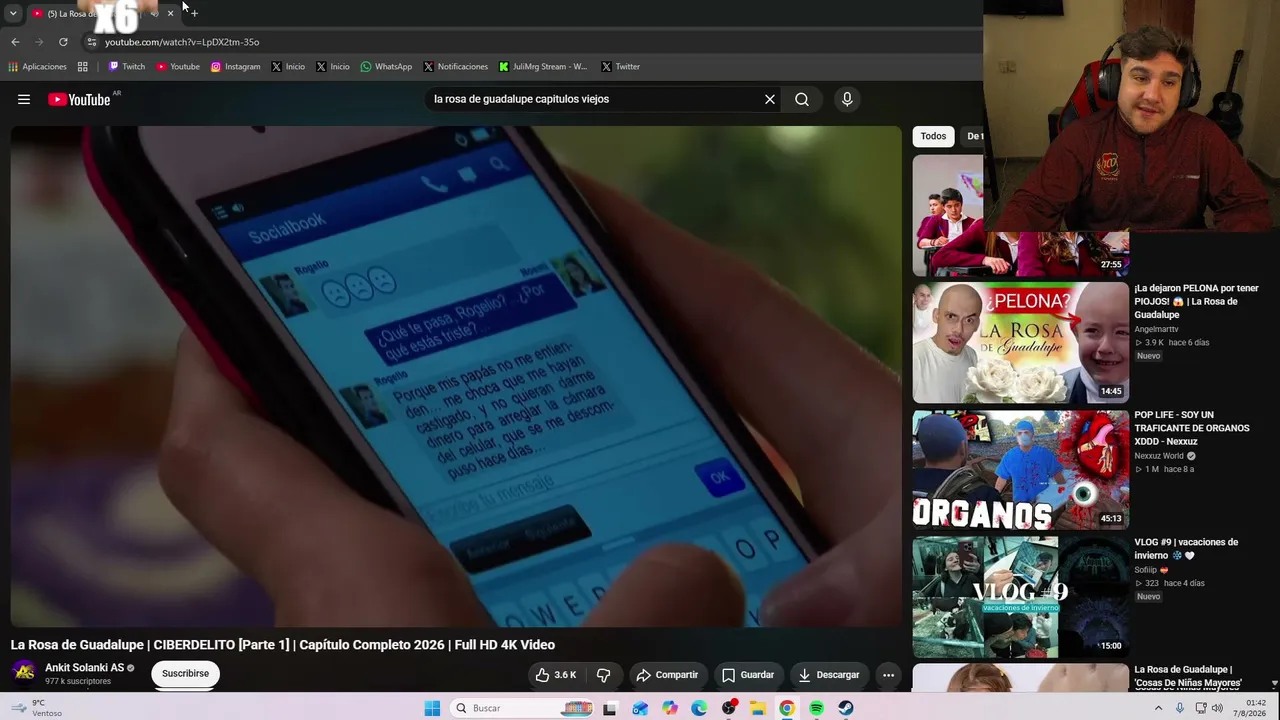Screen dimensions: 1280x720
Task: Like the video with 3.6 K likes
Action: pyautogui.click(x=556, y=675)
